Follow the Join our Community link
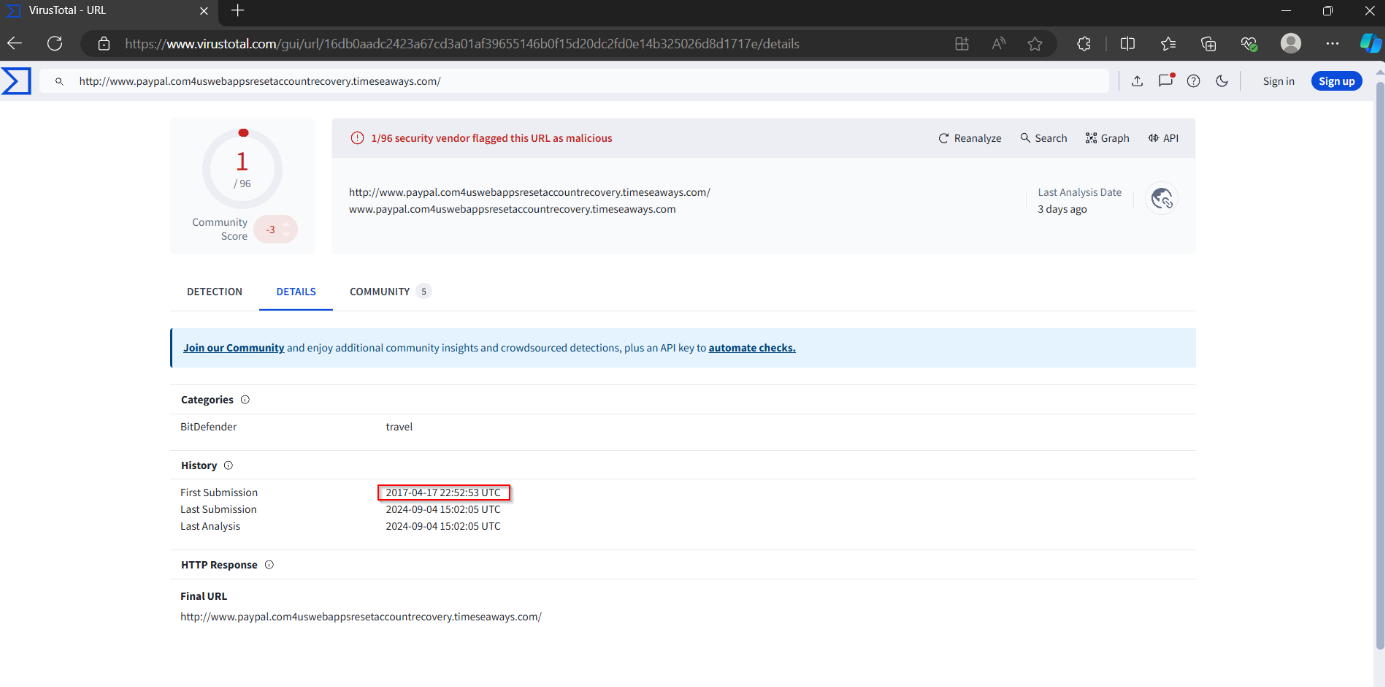This screenshot has width=1385, height=687. click(x=233, y=348)
